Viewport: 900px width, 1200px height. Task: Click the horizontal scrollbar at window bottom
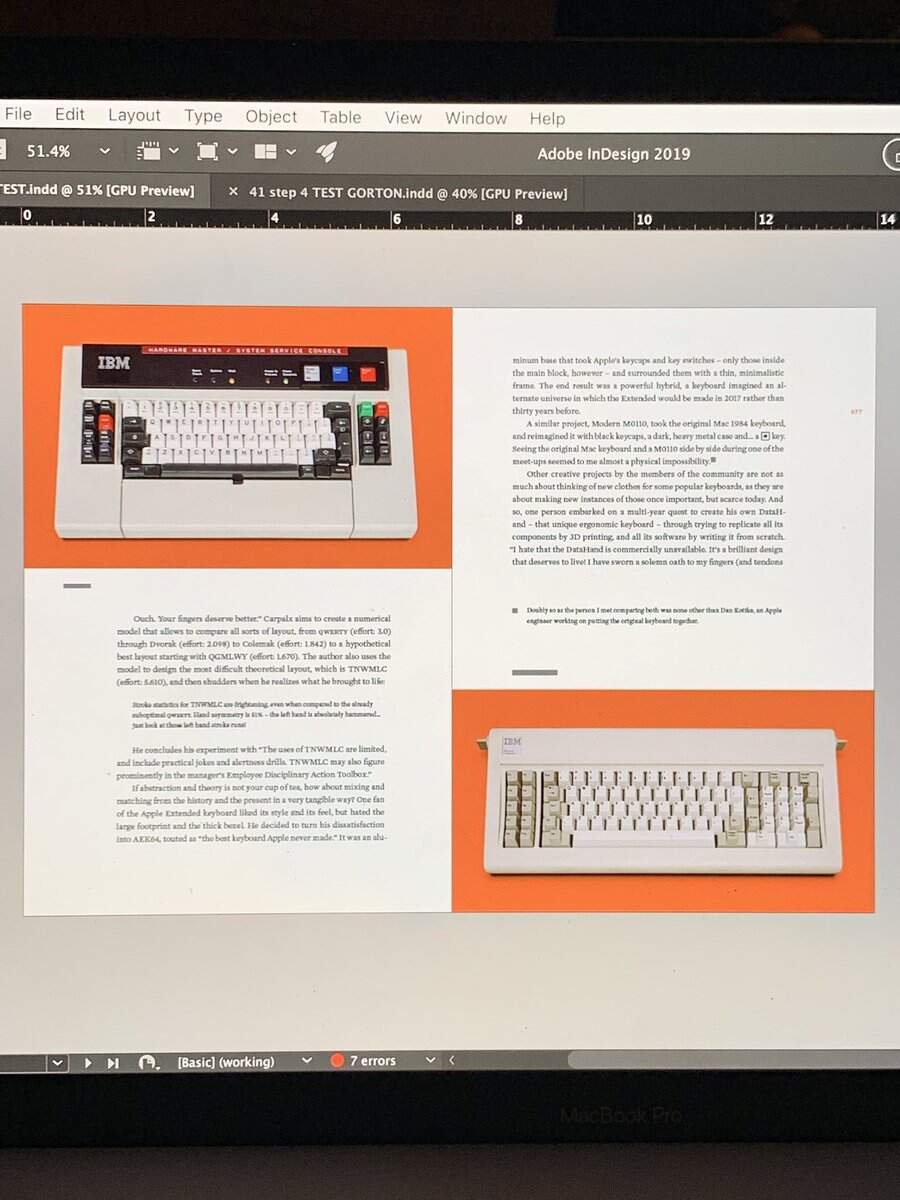click(733, 1059)
